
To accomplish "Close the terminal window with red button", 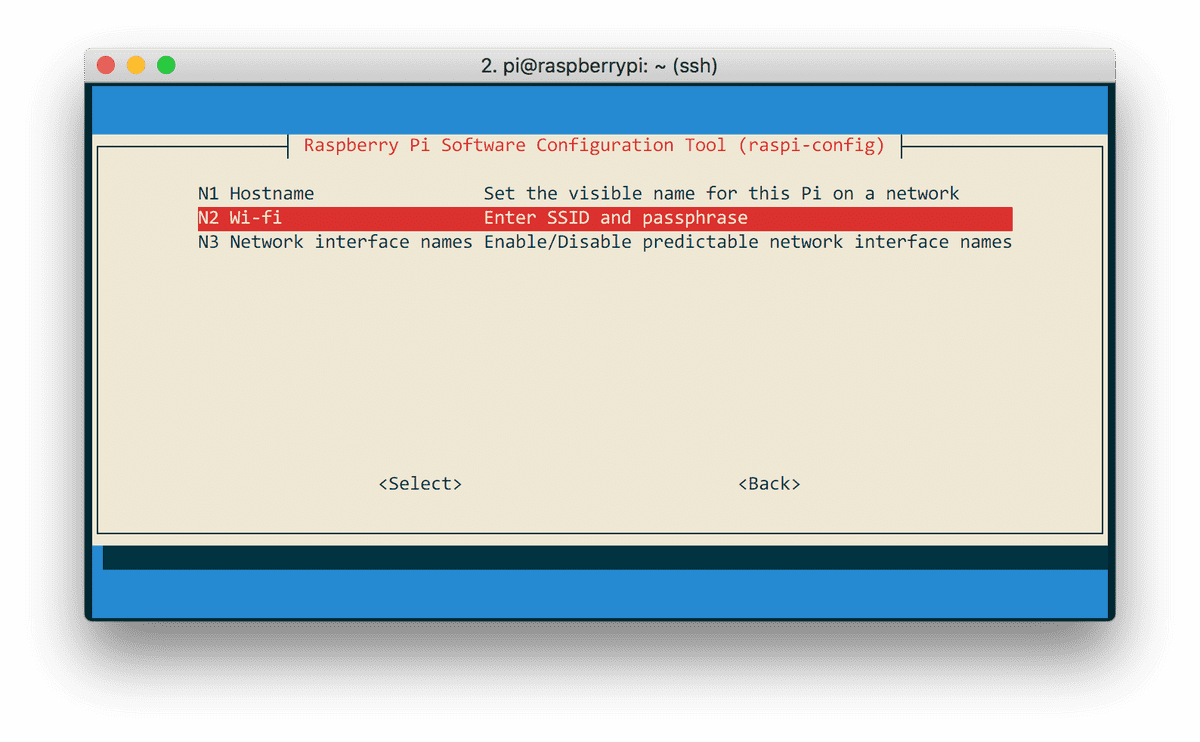I will tap(106, 66).
